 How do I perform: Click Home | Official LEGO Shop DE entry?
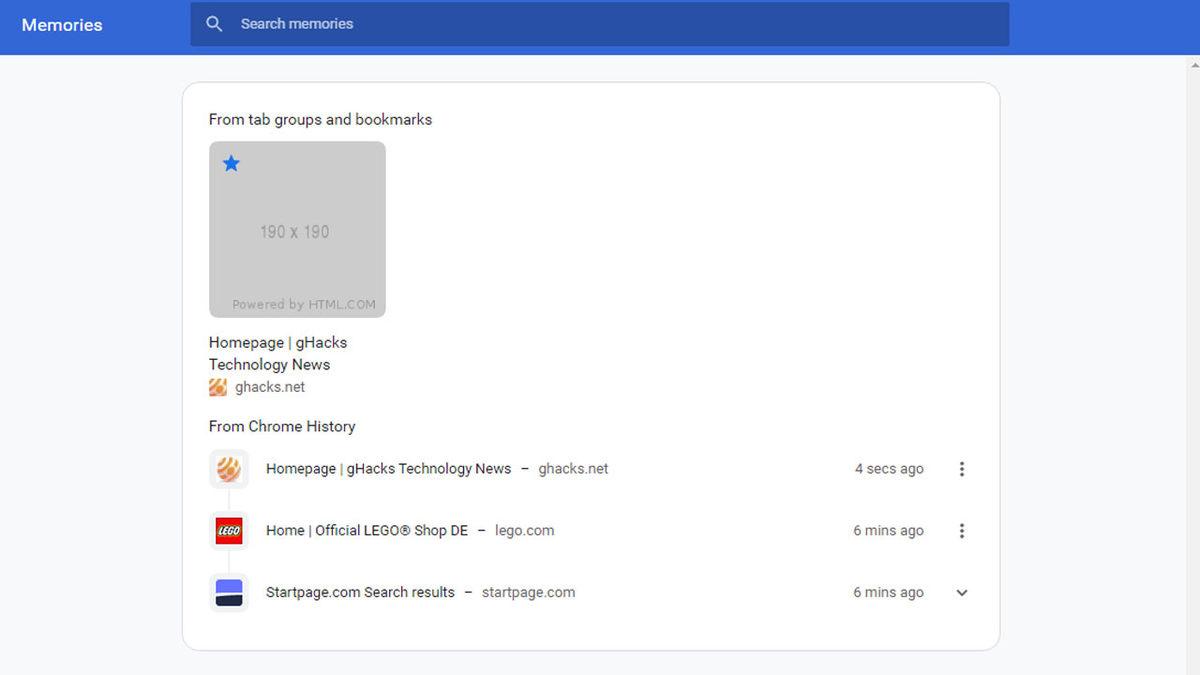point(366,530)
